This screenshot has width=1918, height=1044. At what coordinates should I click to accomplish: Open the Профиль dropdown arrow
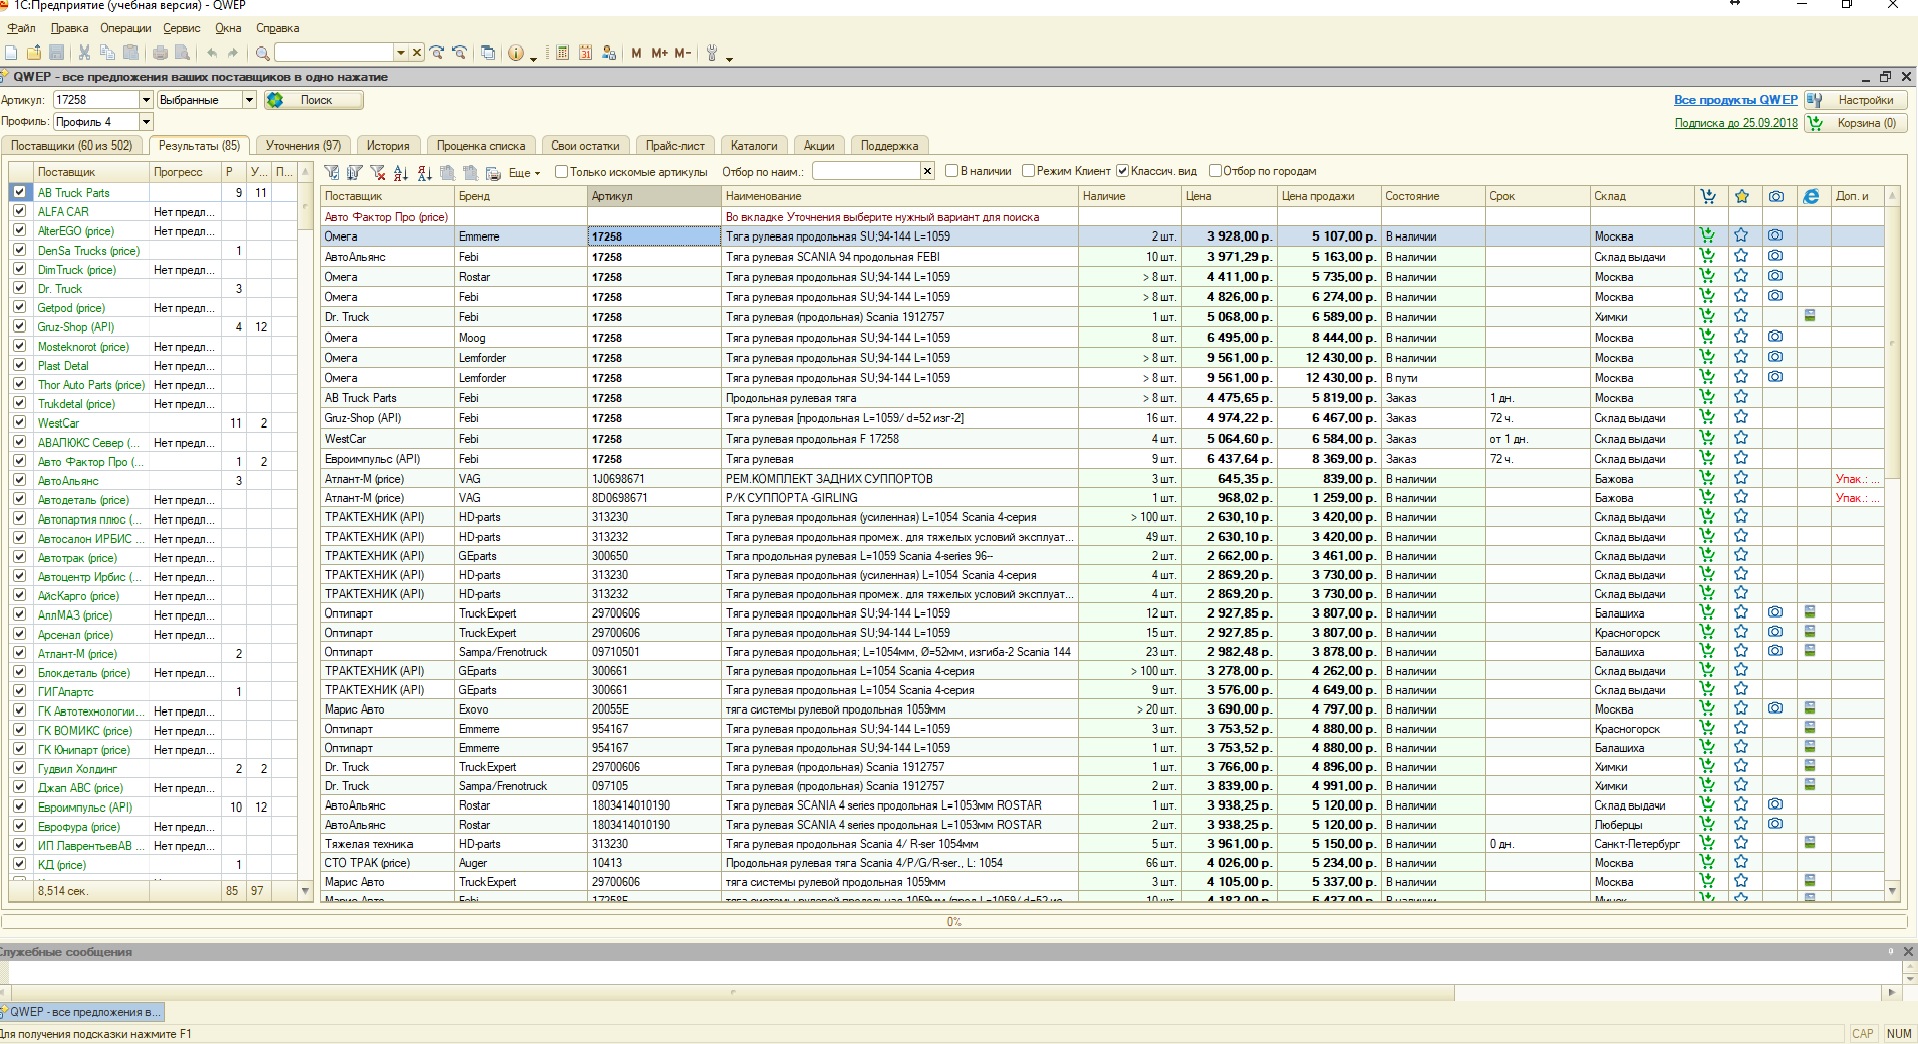coord(146,122)
